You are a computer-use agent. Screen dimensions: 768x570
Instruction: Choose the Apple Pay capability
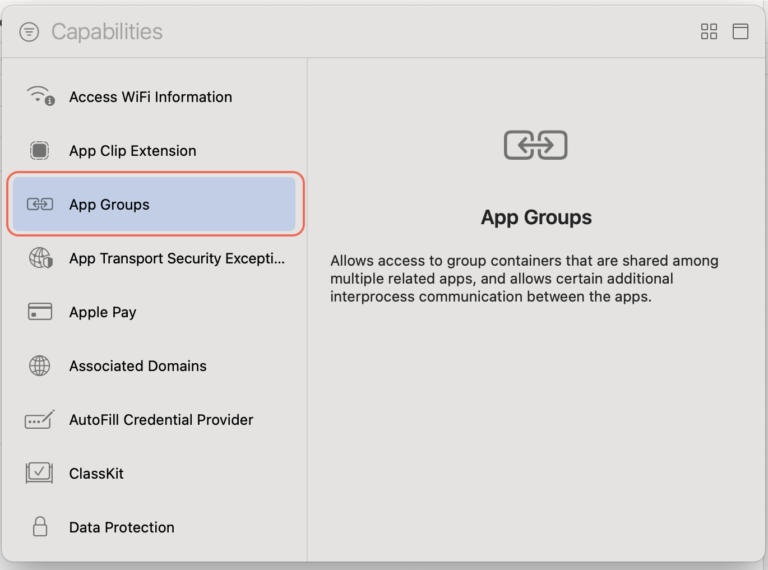(x=102, y=312)
